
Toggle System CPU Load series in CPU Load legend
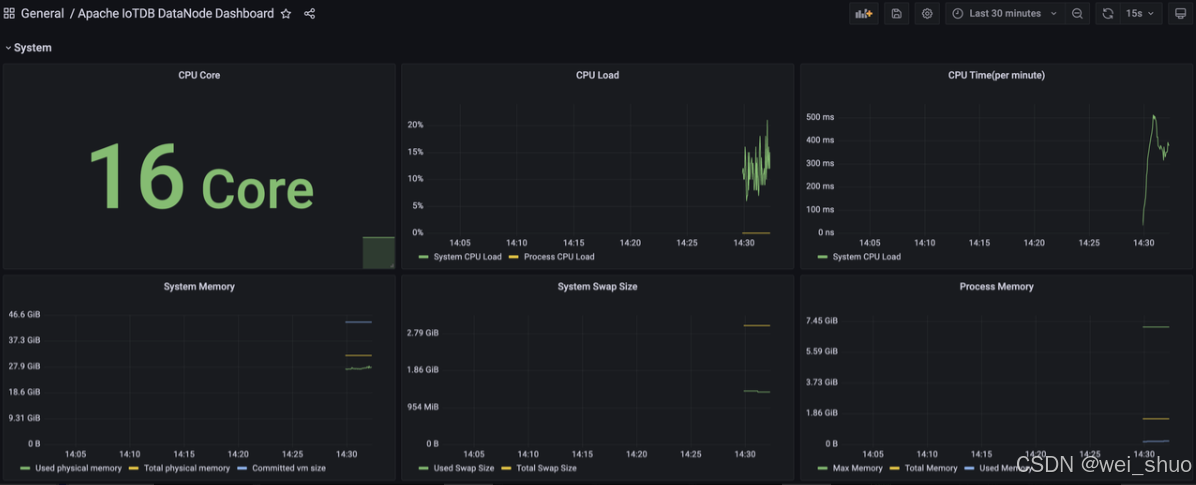pyautogui.click(x=467, y=257)
